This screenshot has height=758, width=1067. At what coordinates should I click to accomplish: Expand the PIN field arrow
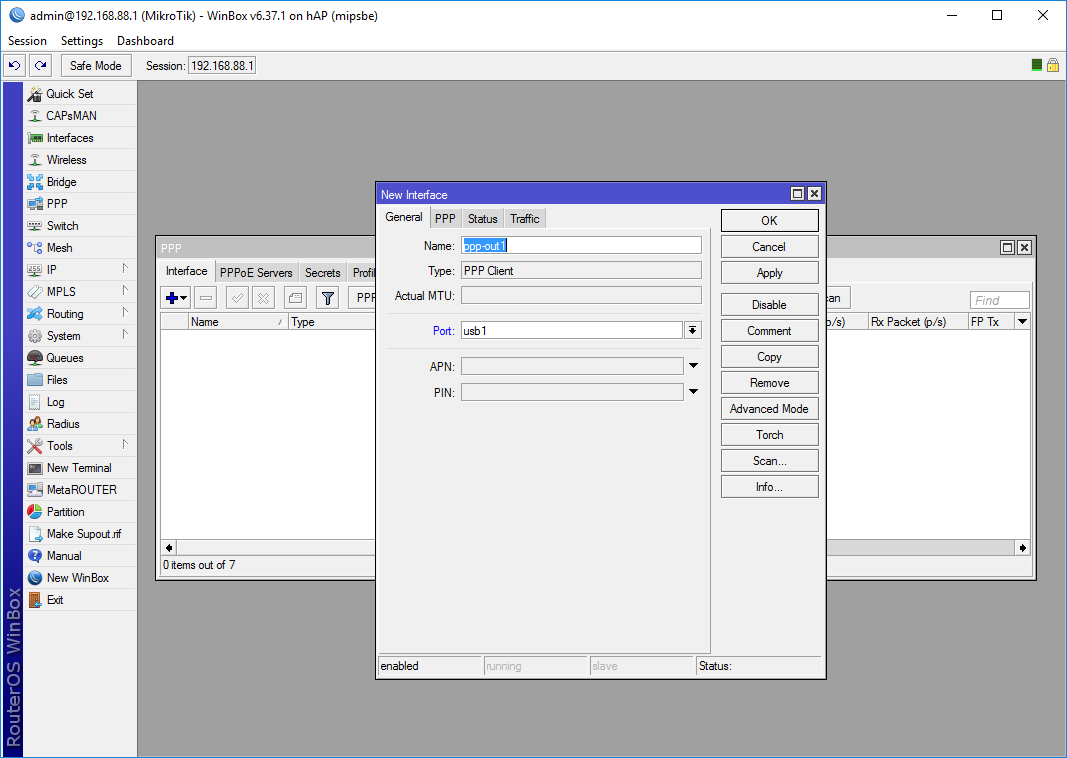pyautogui.click(x=693, y=392)
